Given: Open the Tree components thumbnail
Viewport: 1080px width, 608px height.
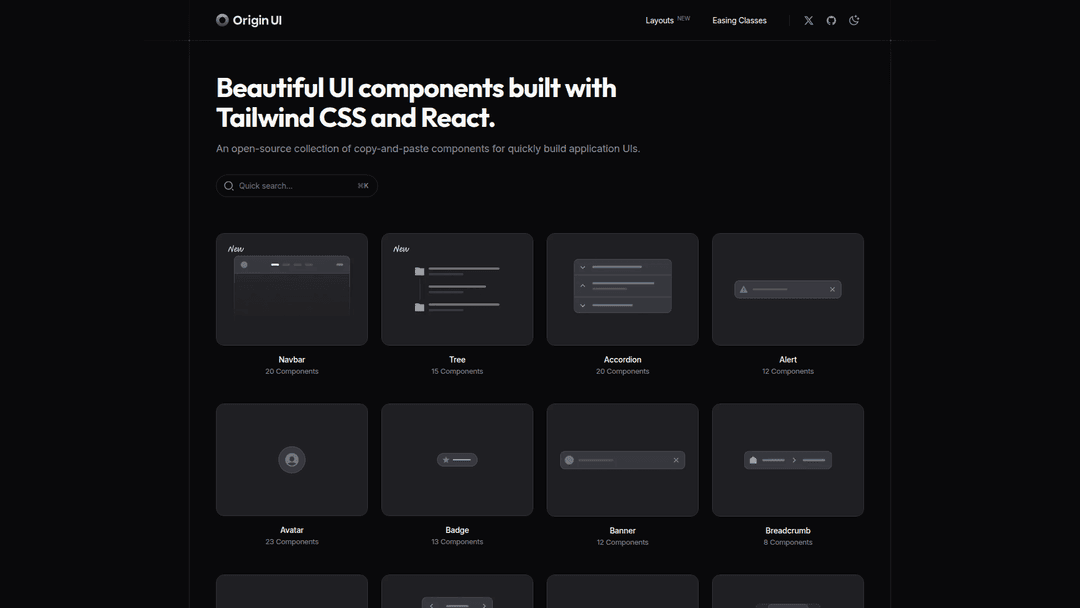Looking at the screenshot, I should (457, 289).
